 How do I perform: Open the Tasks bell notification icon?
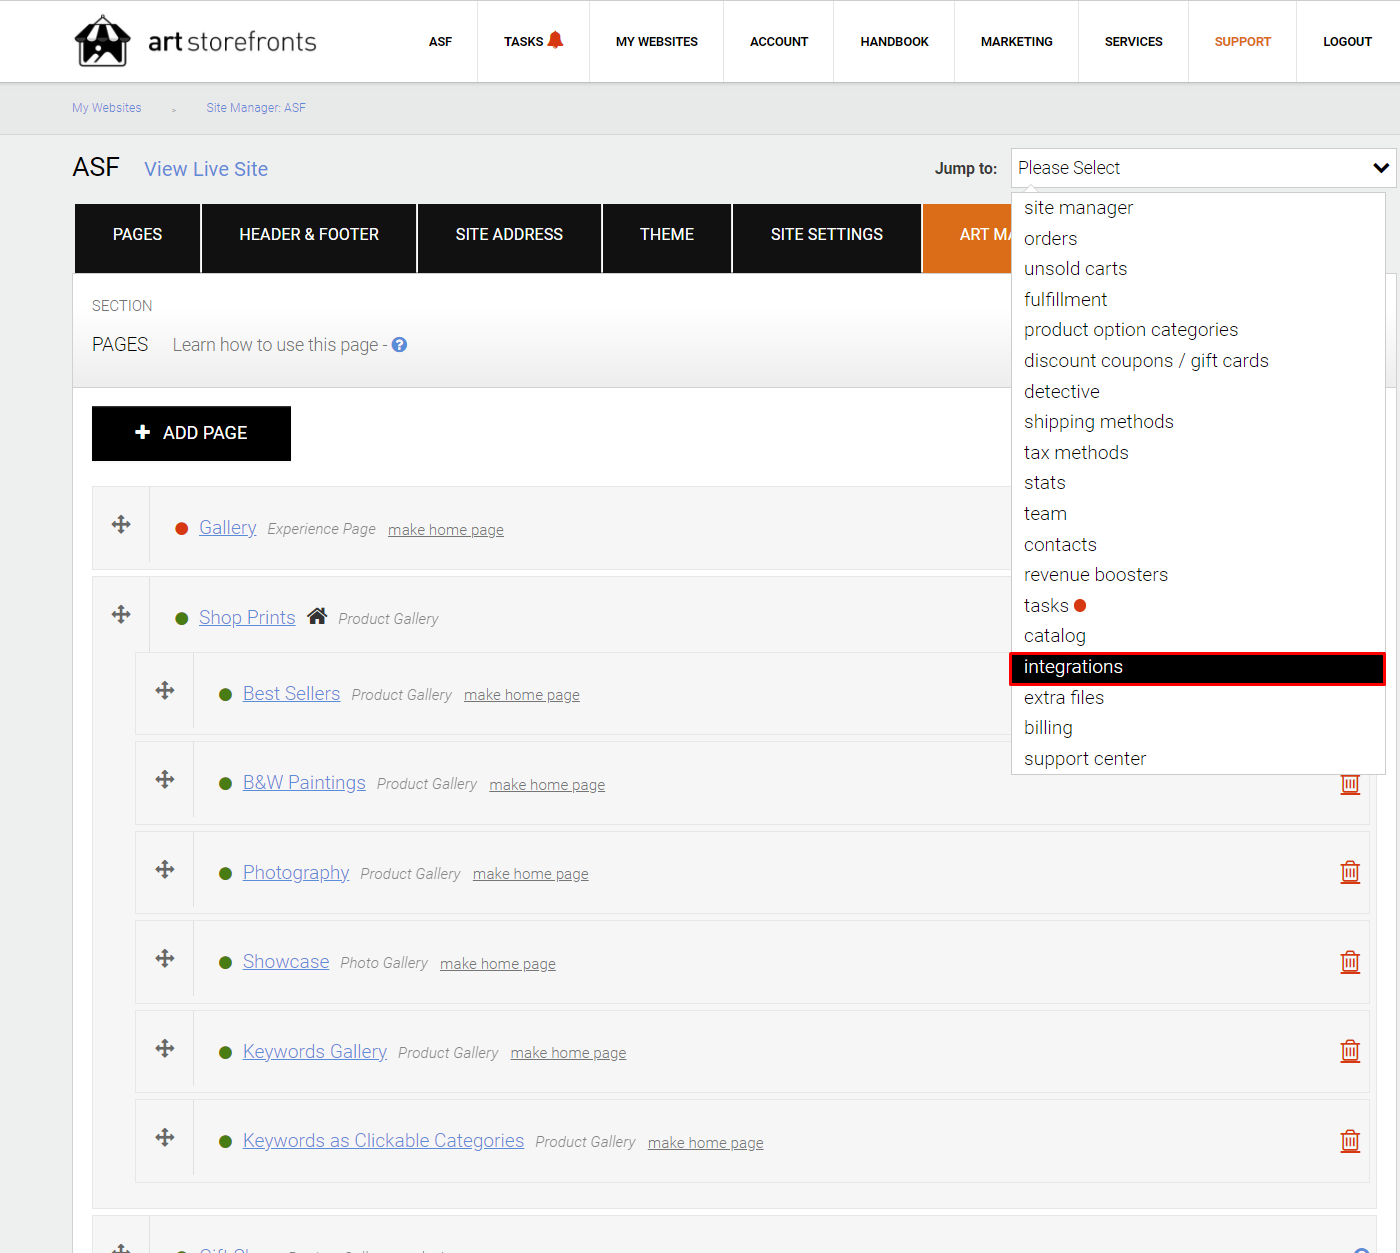click(x=555, y=40)
